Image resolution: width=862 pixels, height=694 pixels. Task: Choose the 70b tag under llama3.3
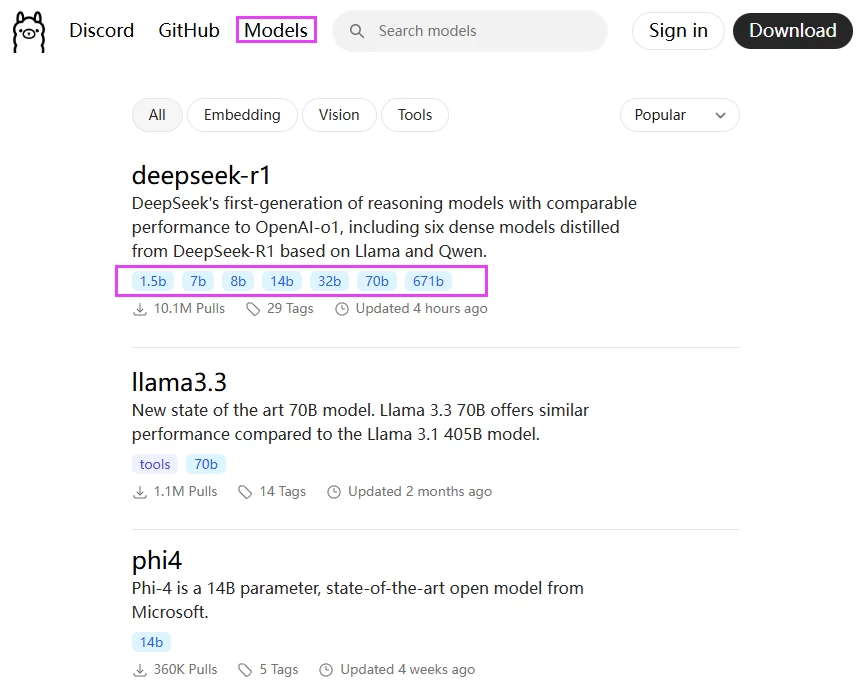tap(205, 464)
